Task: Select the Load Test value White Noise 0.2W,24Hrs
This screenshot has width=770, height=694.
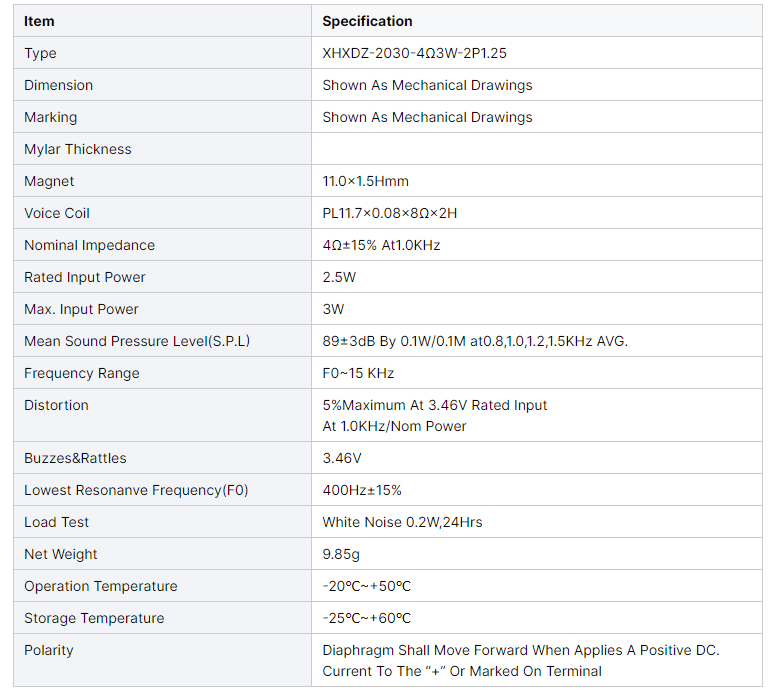Action: tap(402, 522)
